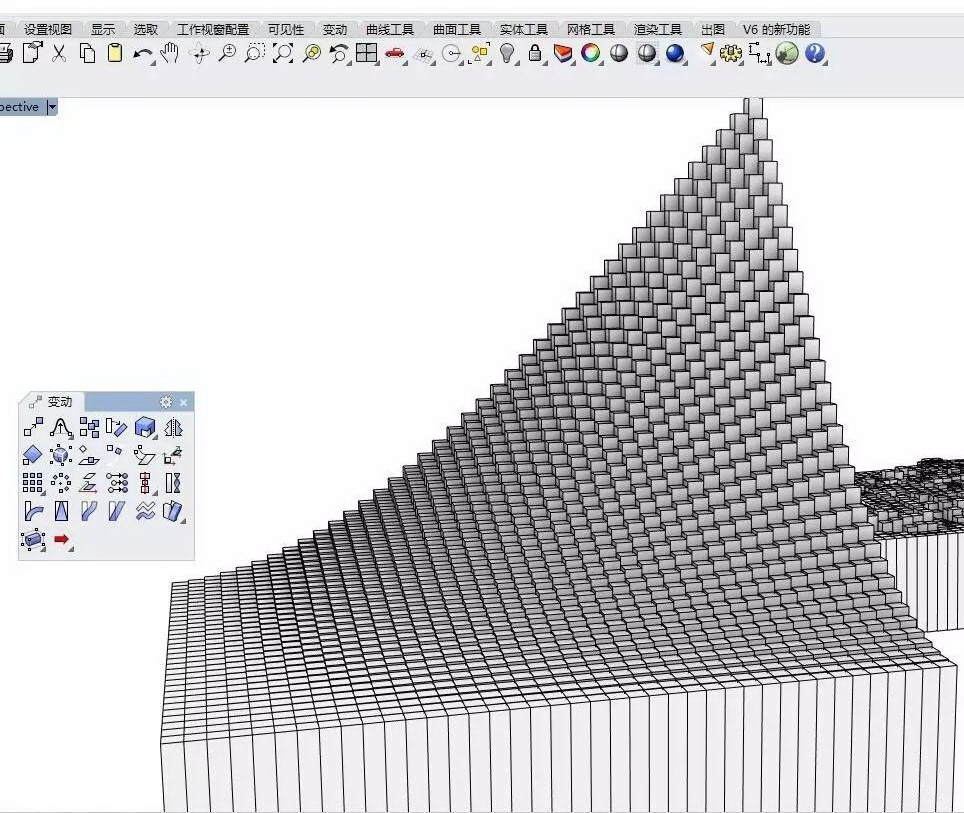Select the Rotate view tool
Screen dimensions: 964x813
click(x=199, y=54)
